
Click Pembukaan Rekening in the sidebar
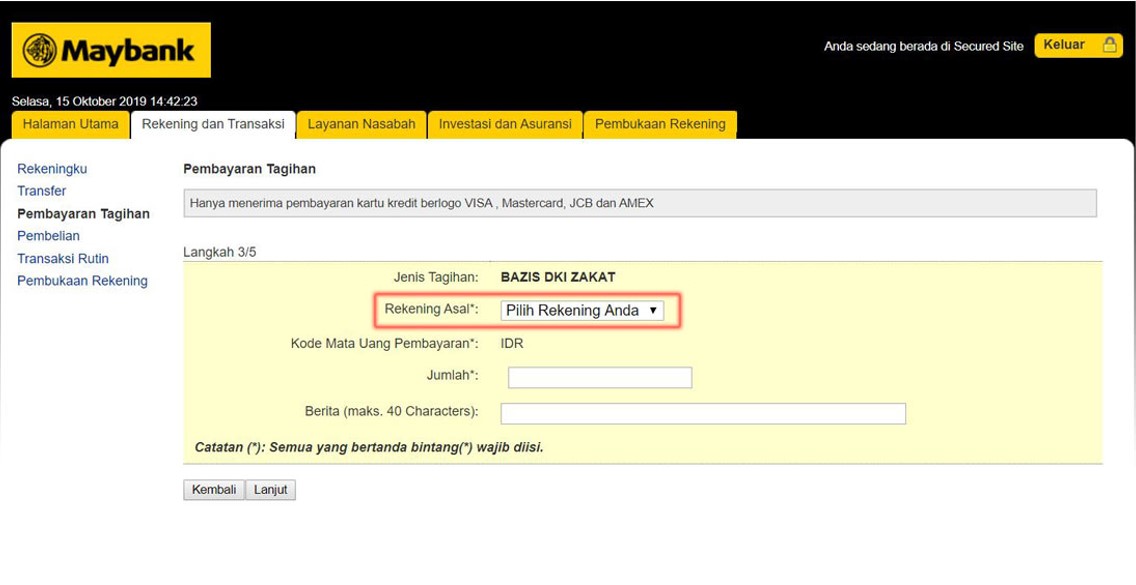[x=83, y=281]
